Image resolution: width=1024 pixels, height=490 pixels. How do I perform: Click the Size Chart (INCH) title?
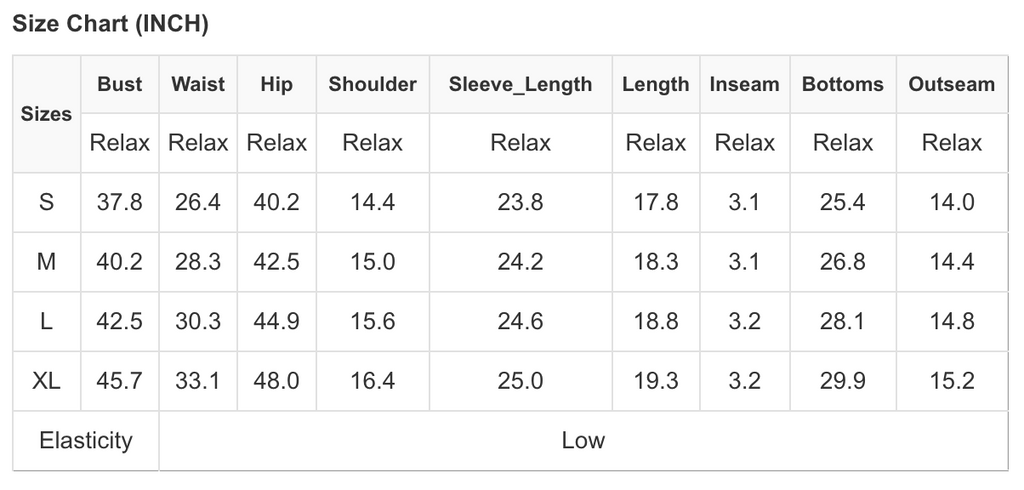[110, 25]
